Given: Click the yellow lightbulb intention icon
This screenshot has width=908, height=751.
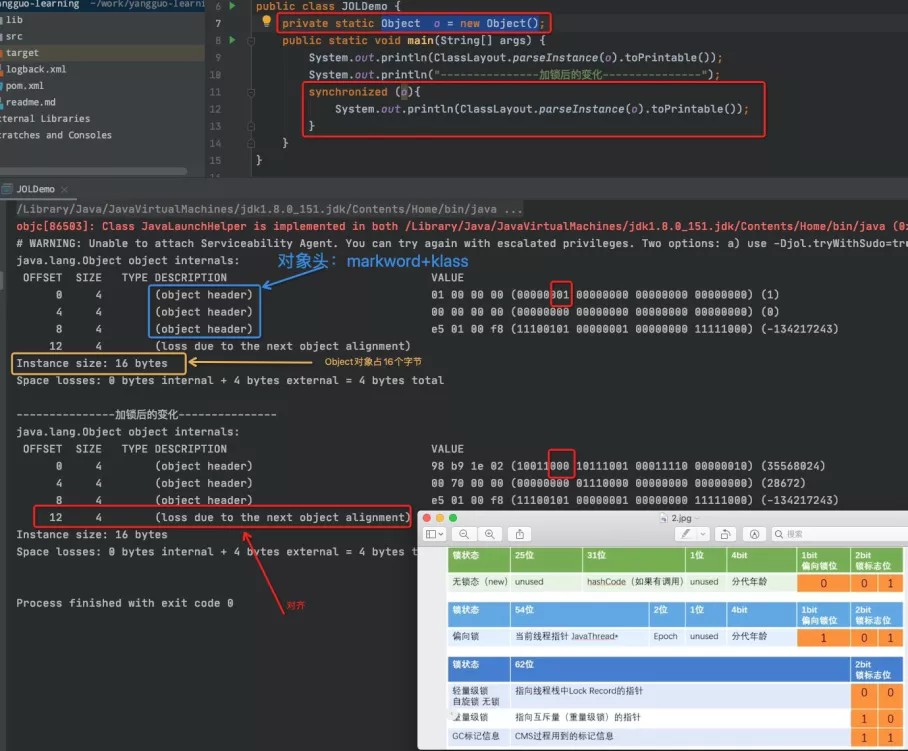Looking at the screenshot, I should tap(265, 21).
